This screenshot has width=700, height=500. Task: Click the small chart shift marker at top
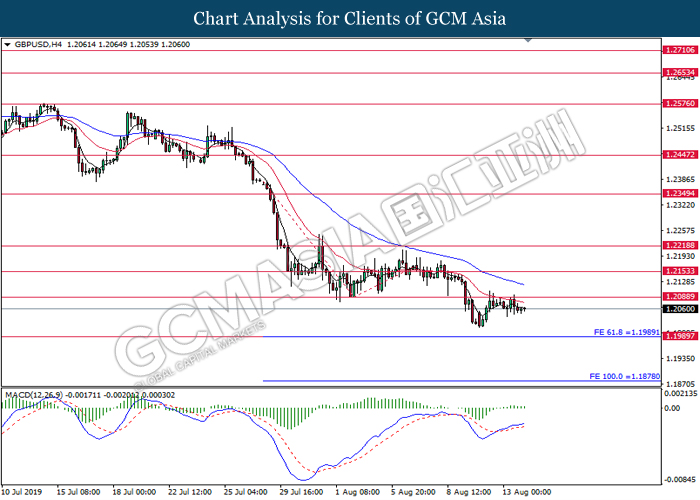[528, 40]
